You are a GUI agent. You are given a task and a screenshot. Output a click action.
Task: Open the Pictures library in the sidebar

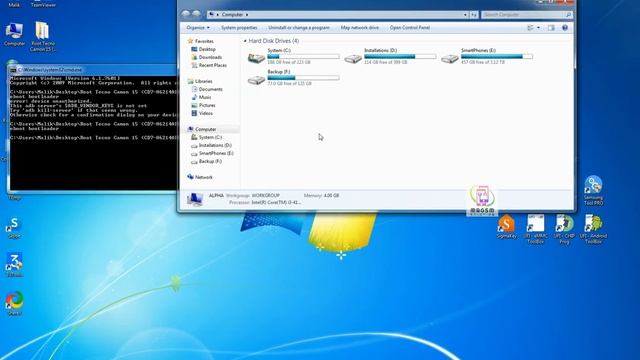tap(207, 105)
